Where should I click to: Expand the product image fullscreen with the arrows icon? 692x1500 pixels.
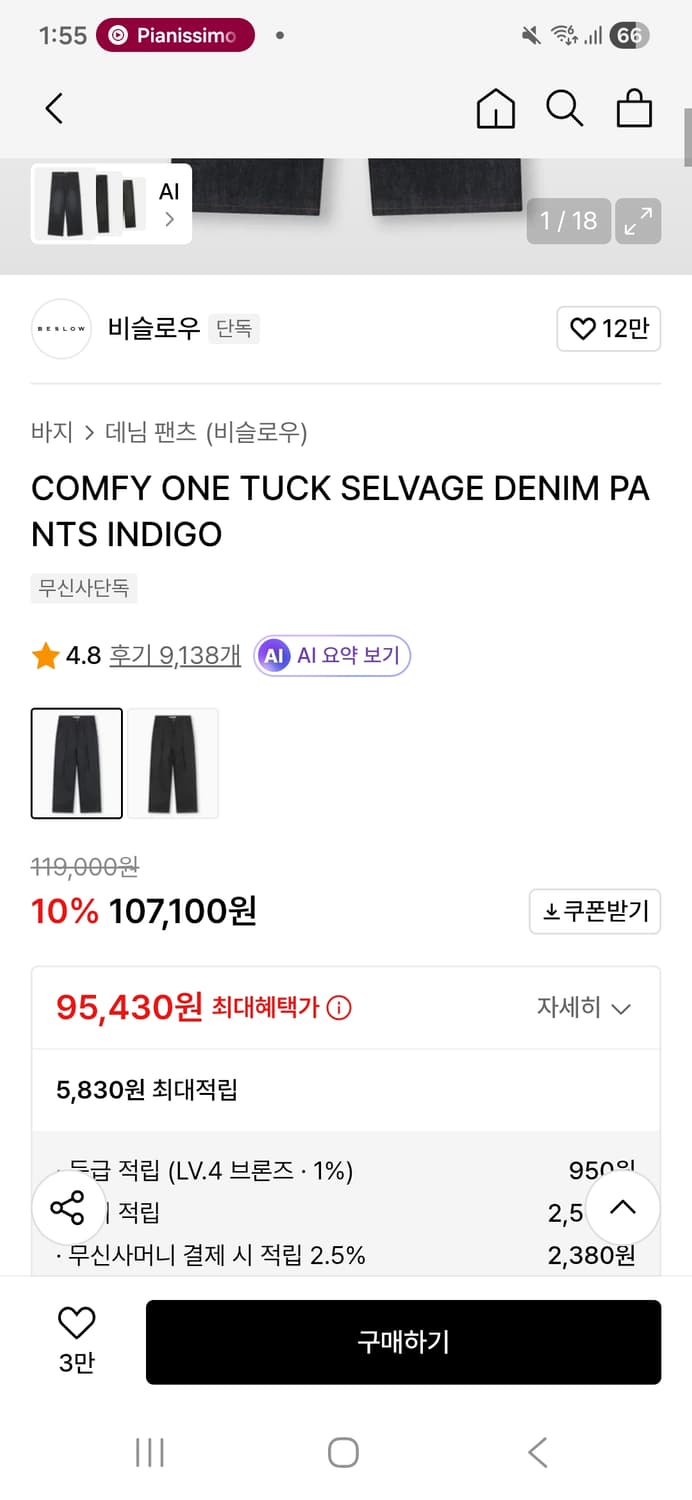[638, 220]
